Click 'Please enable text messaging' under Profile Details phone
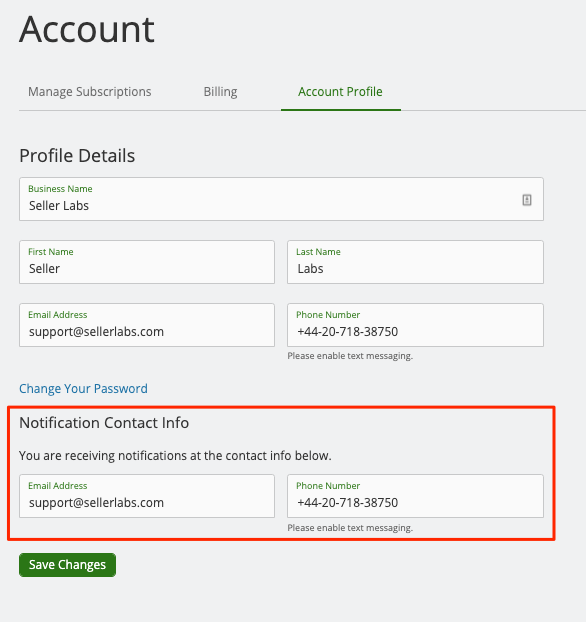The width and height of the screenshot is (586, 622). (350, 356)
